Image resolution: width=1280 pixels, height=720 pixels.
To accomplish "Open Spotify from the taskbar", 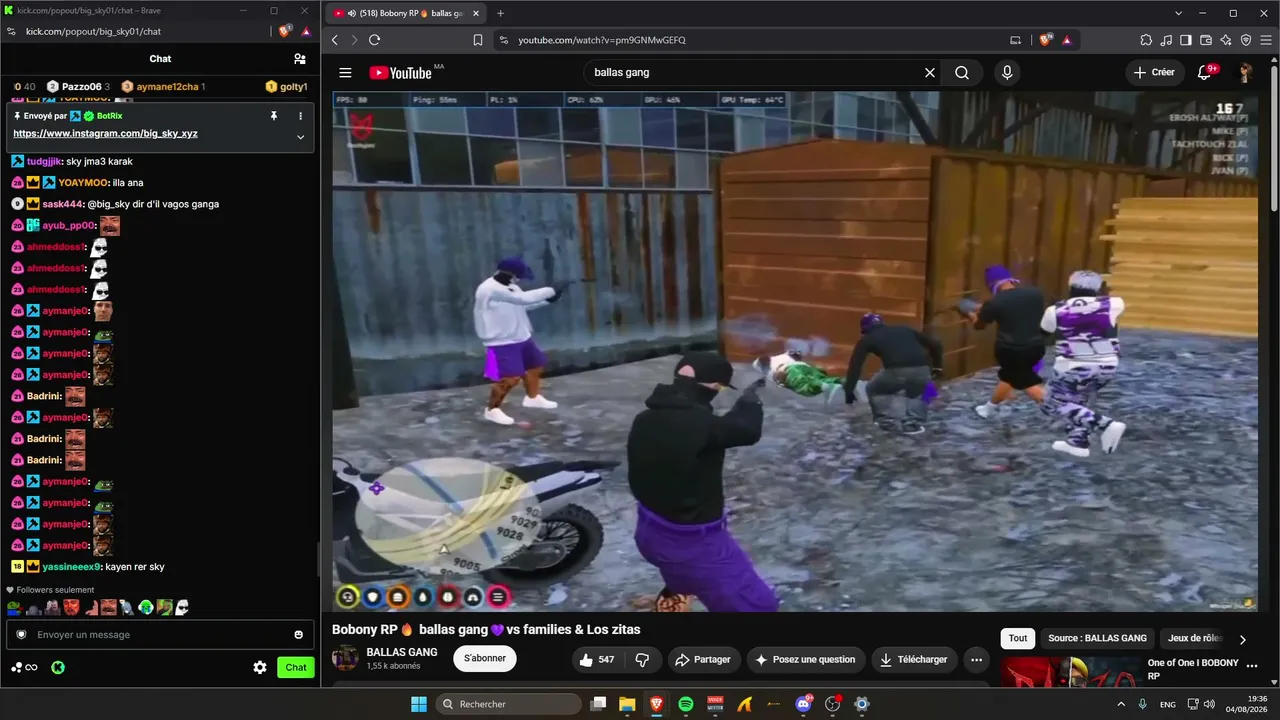I will (x=686, y=704).
